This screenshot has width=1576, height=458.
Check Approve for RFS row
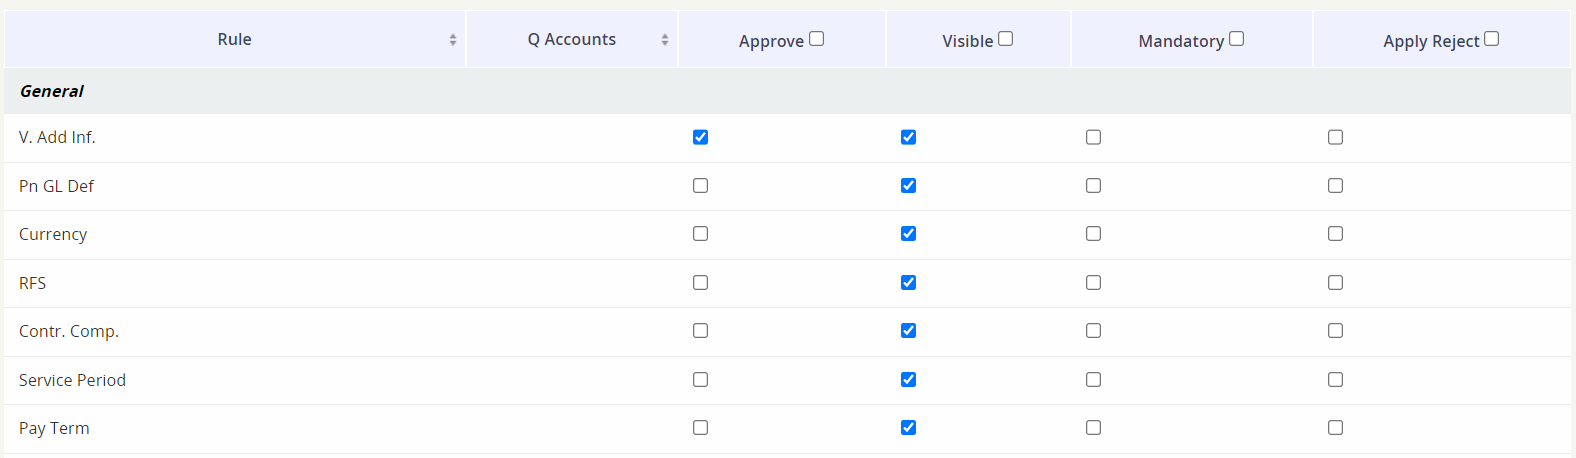pos(700,283)
